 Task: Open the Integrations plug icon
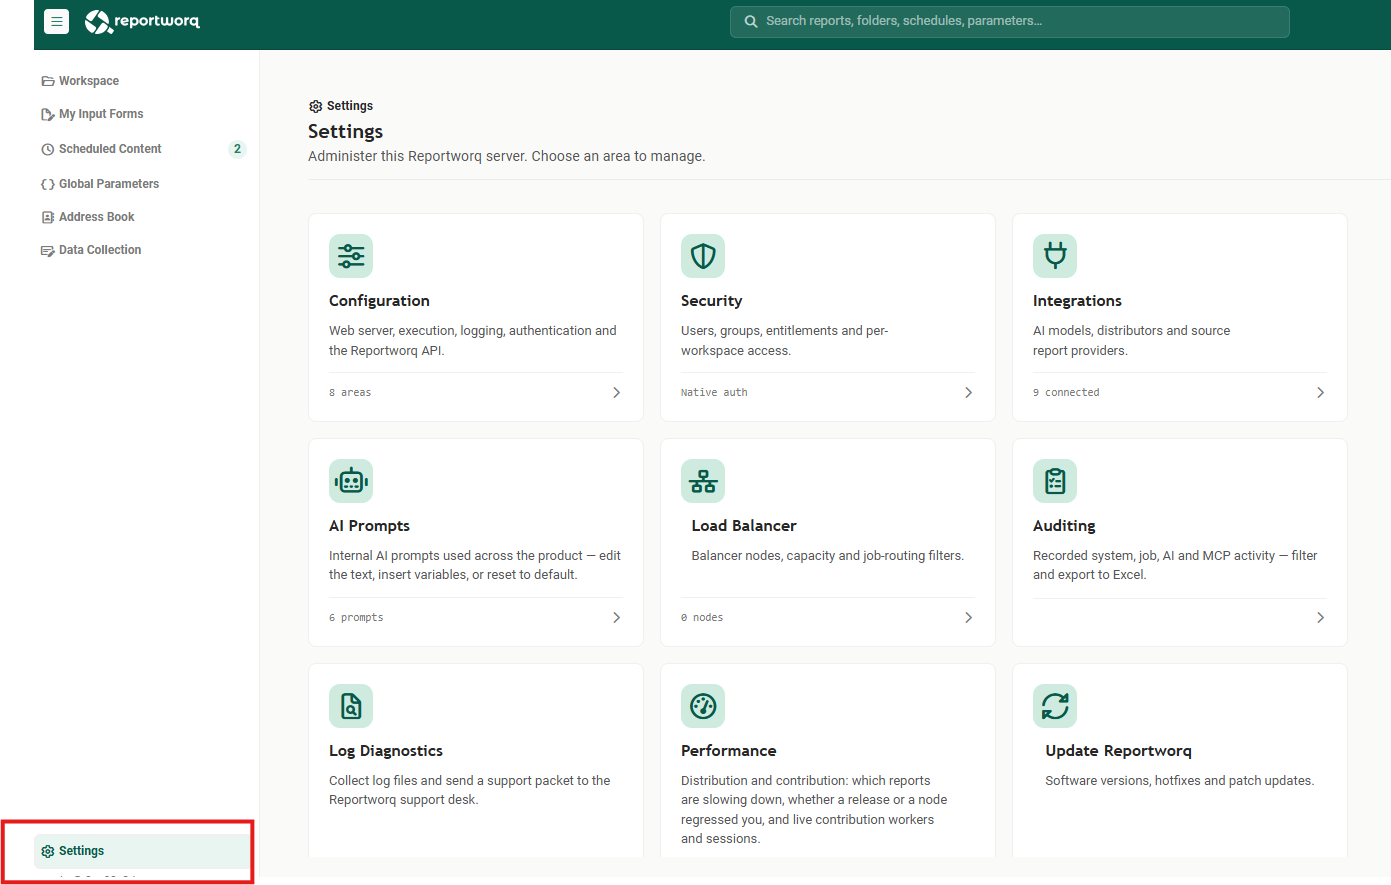coord(1055,256)
